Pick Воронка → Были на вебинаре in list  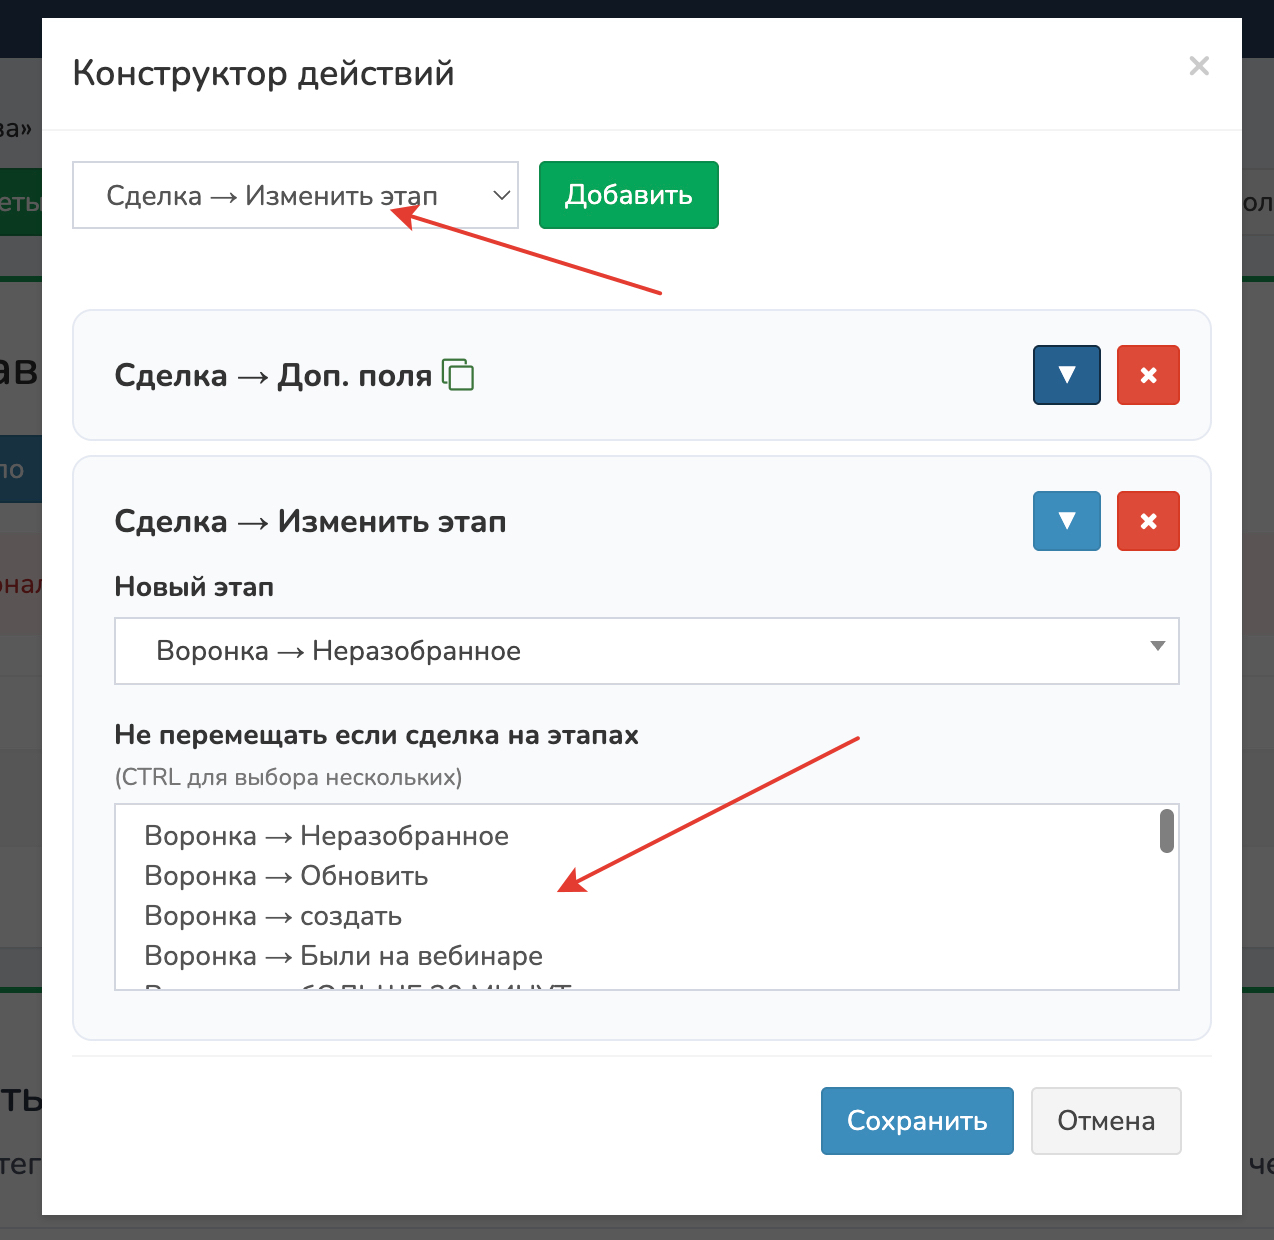[x=344, y=956]
